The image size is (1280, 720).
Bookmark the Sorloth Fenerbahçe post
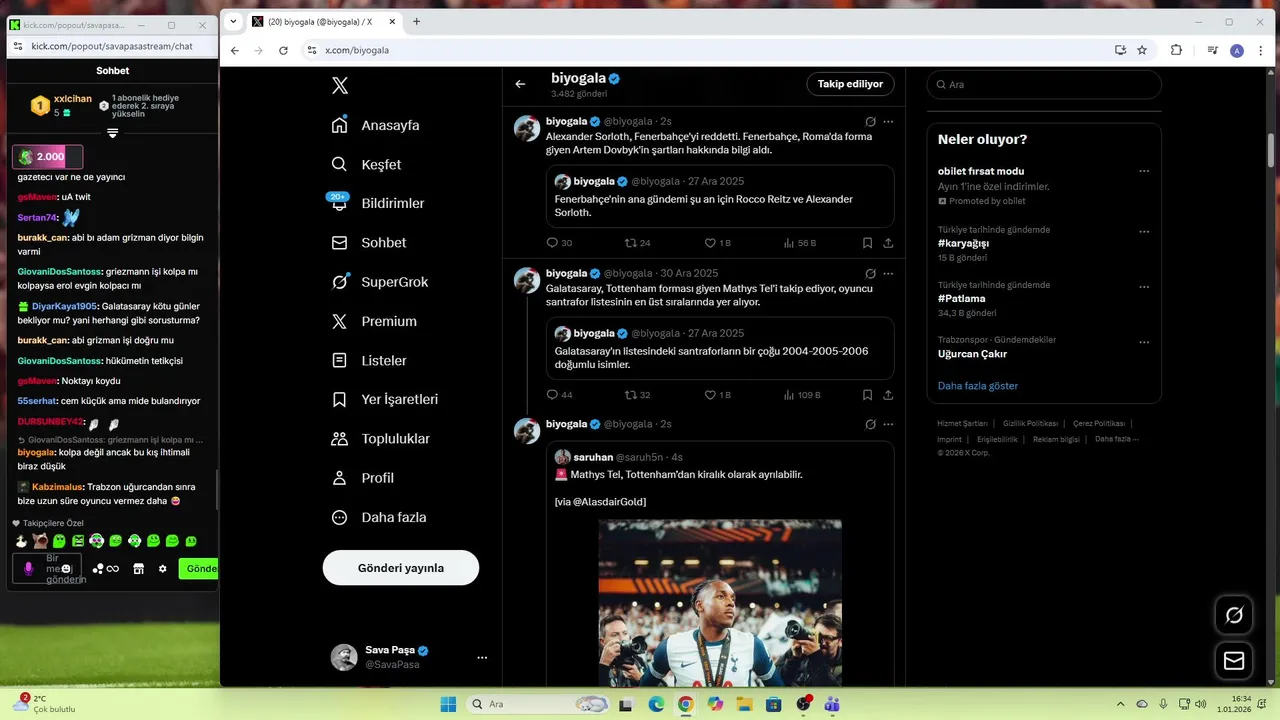point(867,243)
